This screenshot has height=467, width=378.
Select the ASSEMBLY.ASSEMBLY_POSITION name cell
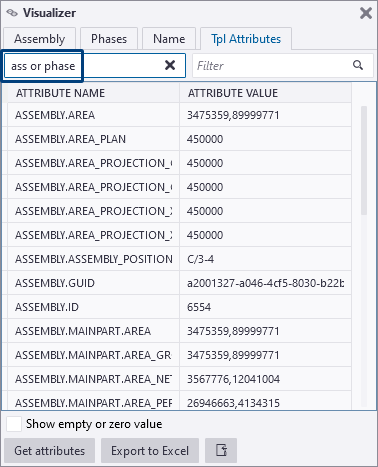tap(93, 259)
